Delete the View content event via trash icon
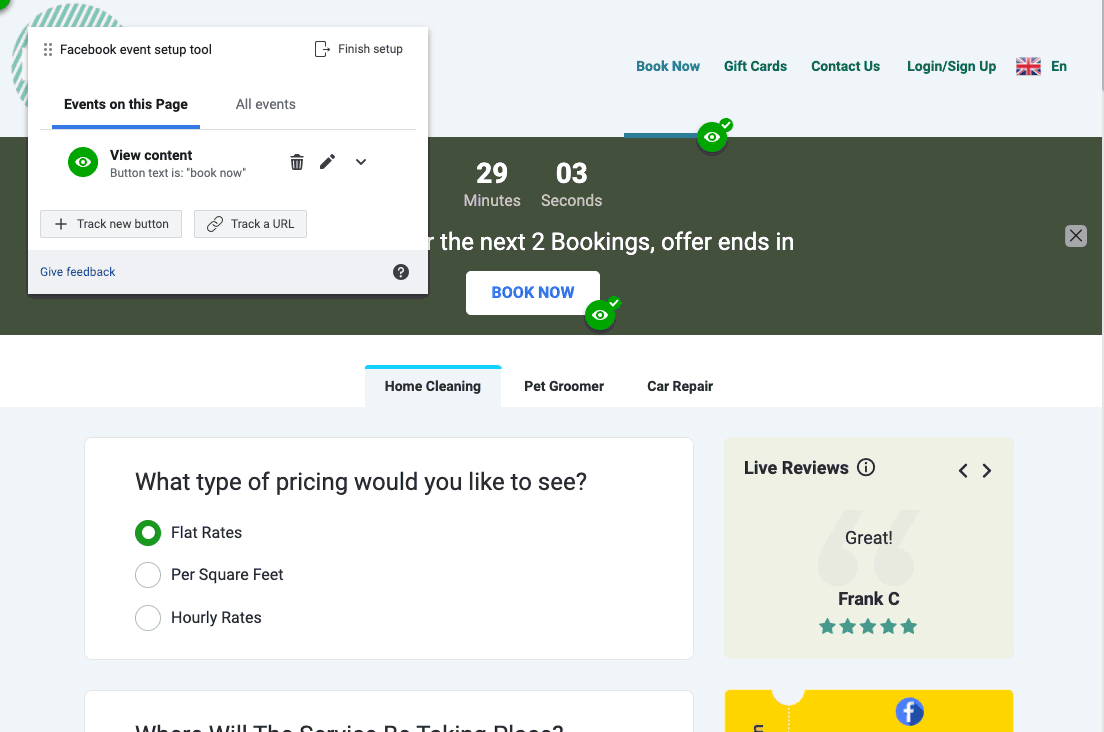Image resolution: width=1104 pixels, height=732 pixels. click(297, 162)
